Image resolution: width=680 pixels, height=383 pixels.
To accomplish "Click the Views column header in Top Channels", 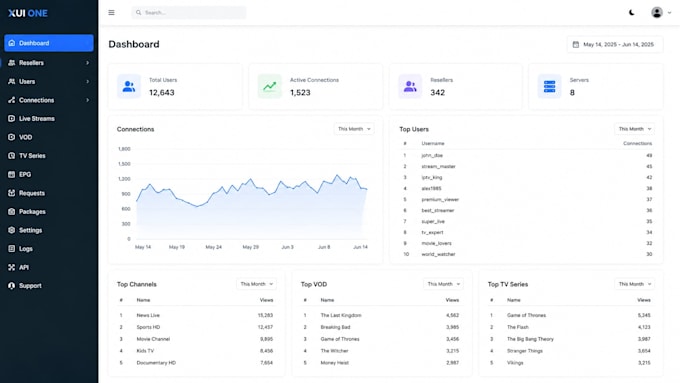I will (x=266, y=300).
